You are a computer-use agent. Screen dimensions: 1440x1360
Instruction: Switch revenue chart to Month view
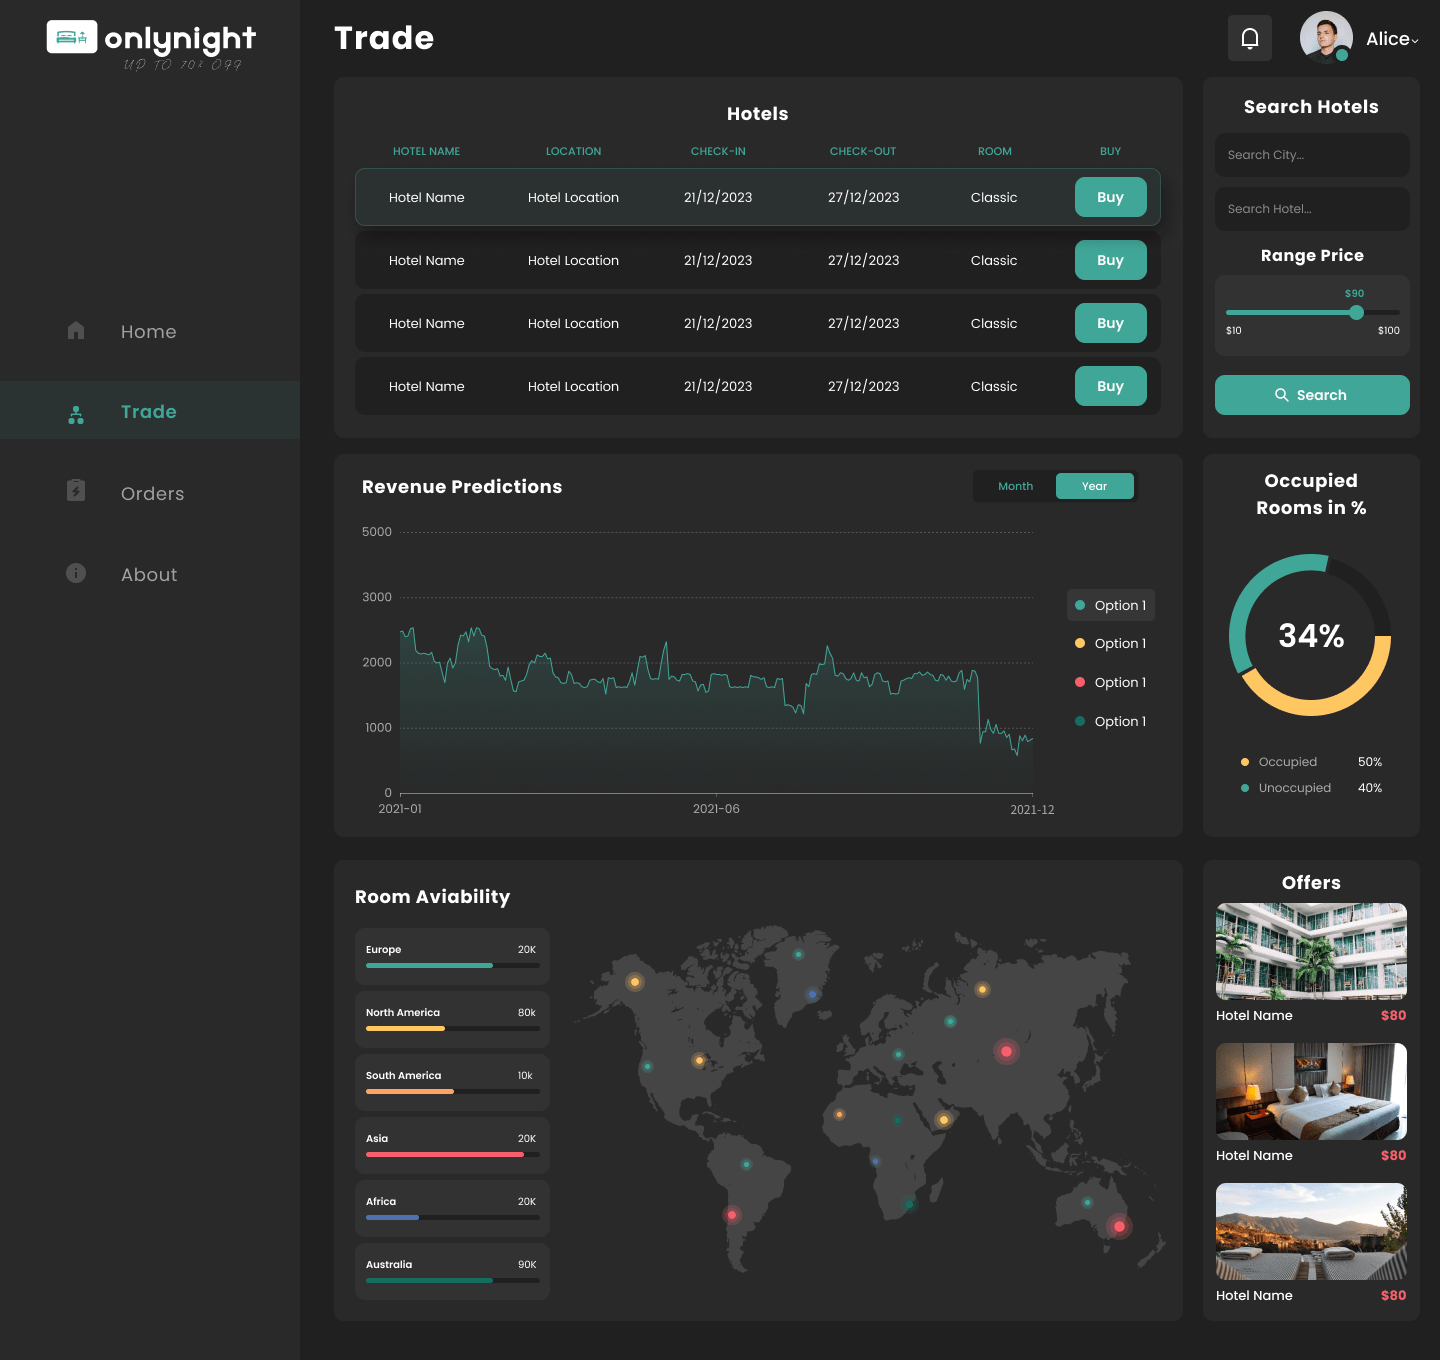[x=1015, y=486]
